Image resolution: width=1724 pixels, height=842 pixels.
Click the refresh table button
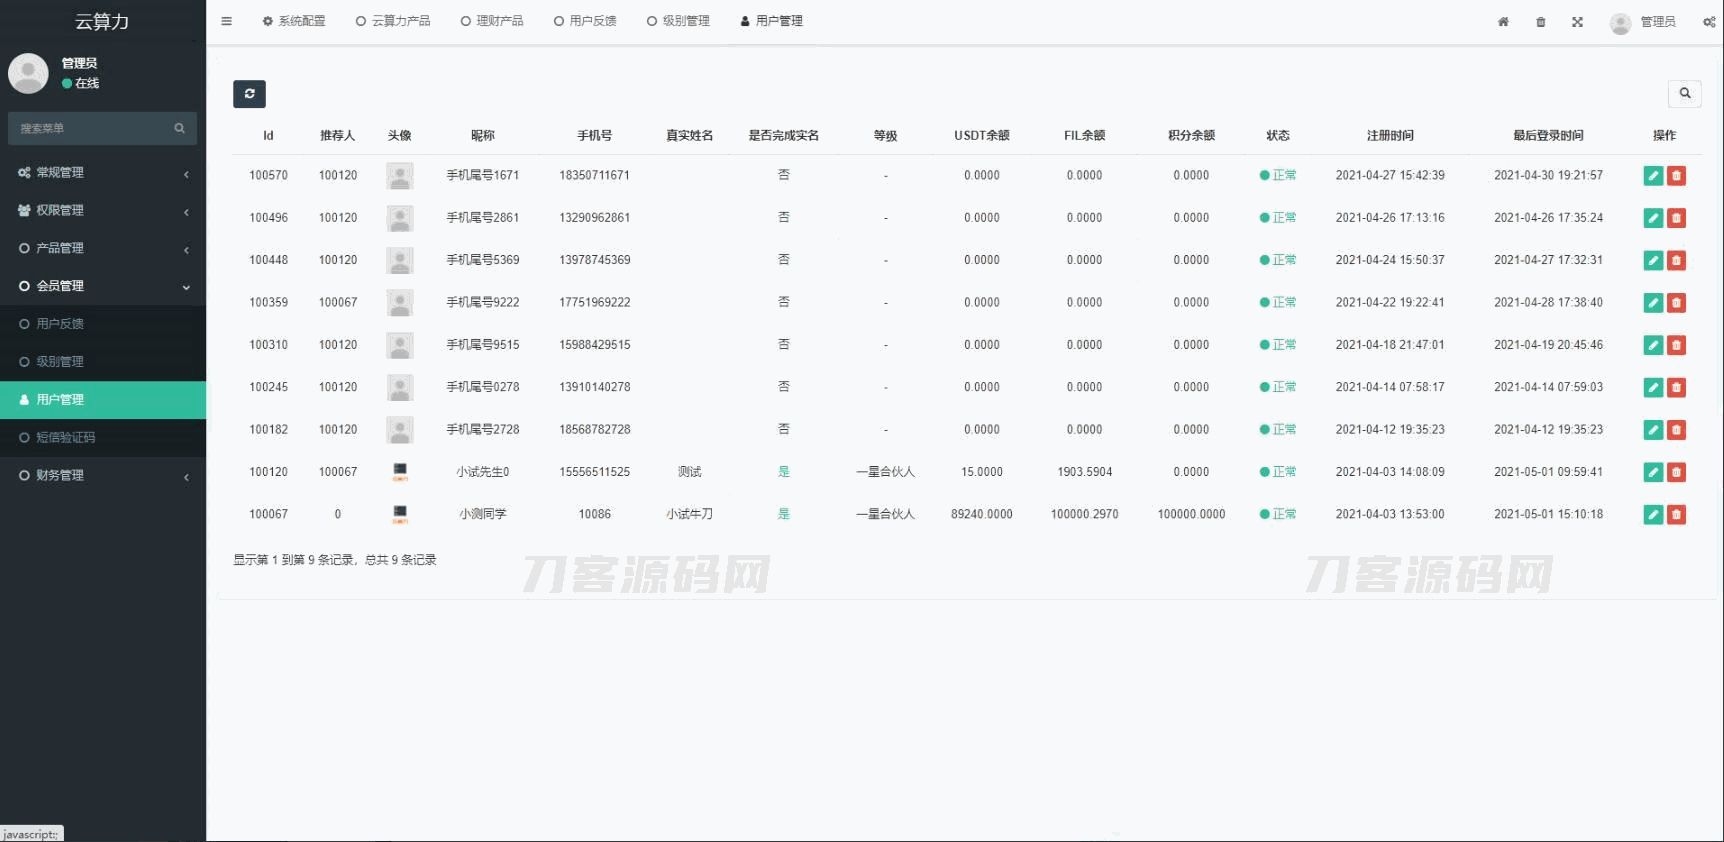(x=249, y=94)
